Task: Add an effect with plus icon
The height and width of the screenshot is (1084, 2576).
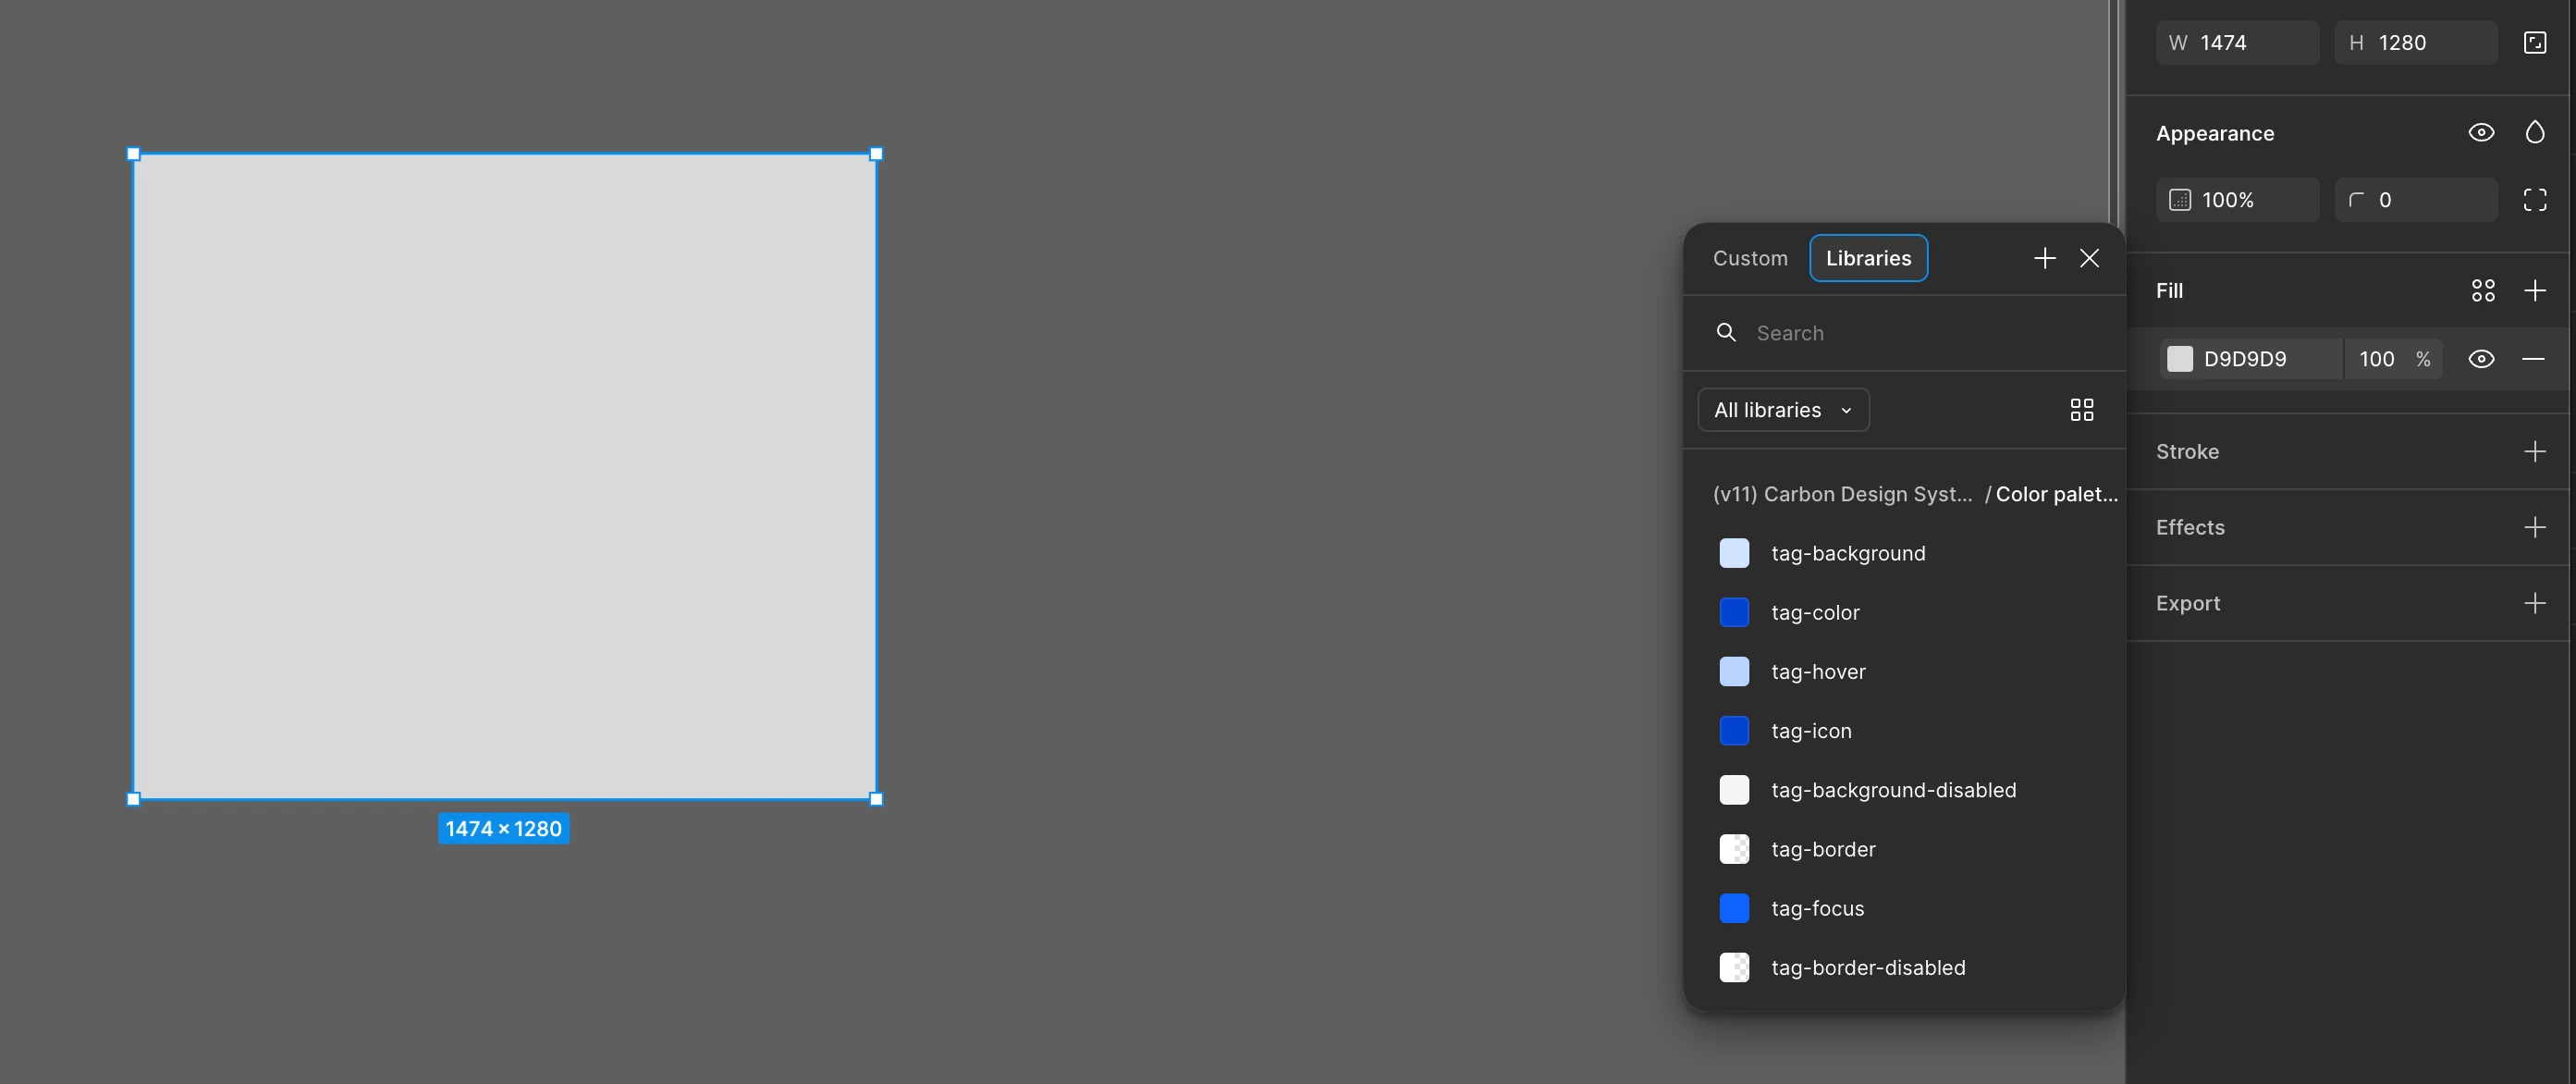Action: [x=2534, y=528]
